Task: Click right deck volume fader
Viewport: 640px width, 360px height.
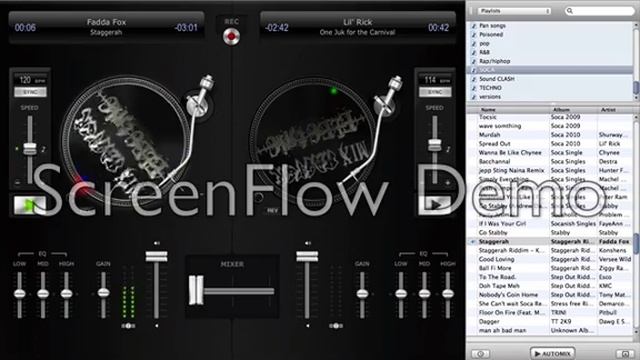Action: [x=307, y=256]
